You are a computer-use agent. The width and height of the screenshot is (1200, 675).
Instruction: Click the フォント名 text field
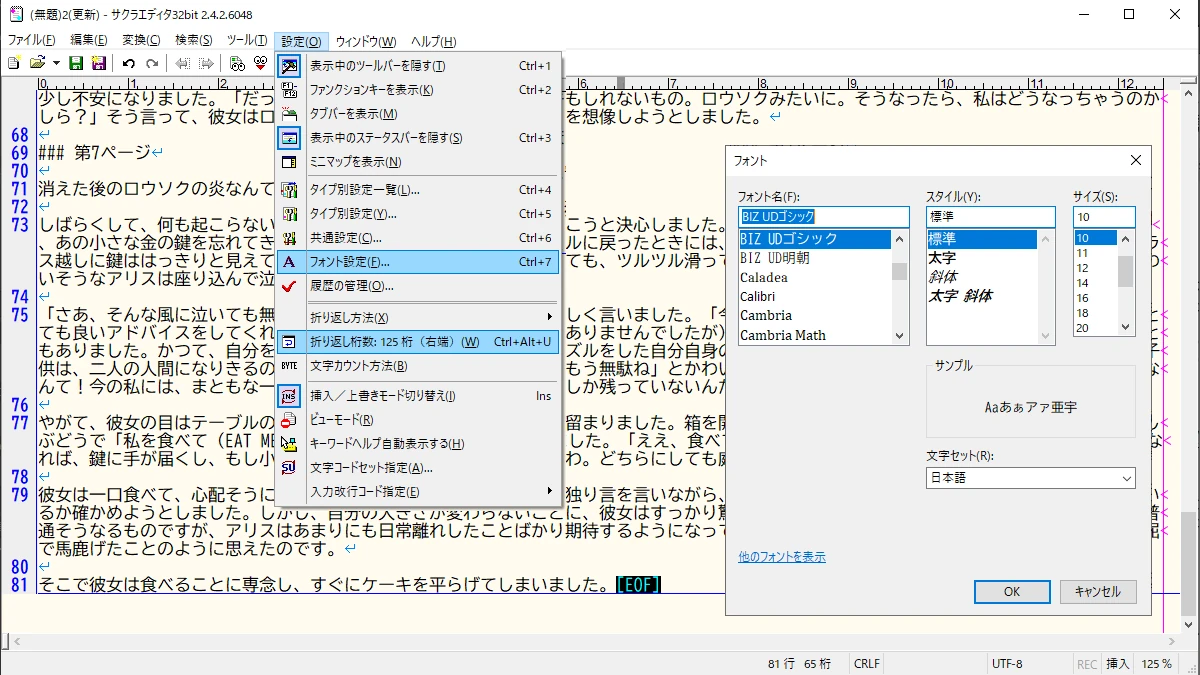(823, 217)
